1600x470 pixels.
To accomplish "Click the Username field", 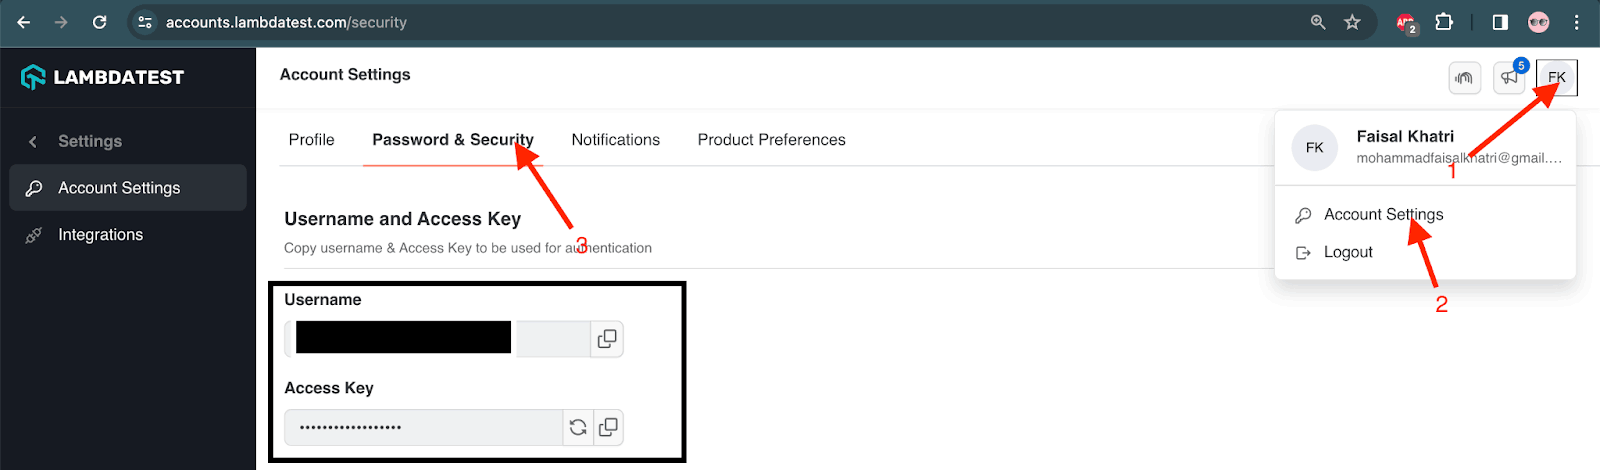I will point(437,339).
